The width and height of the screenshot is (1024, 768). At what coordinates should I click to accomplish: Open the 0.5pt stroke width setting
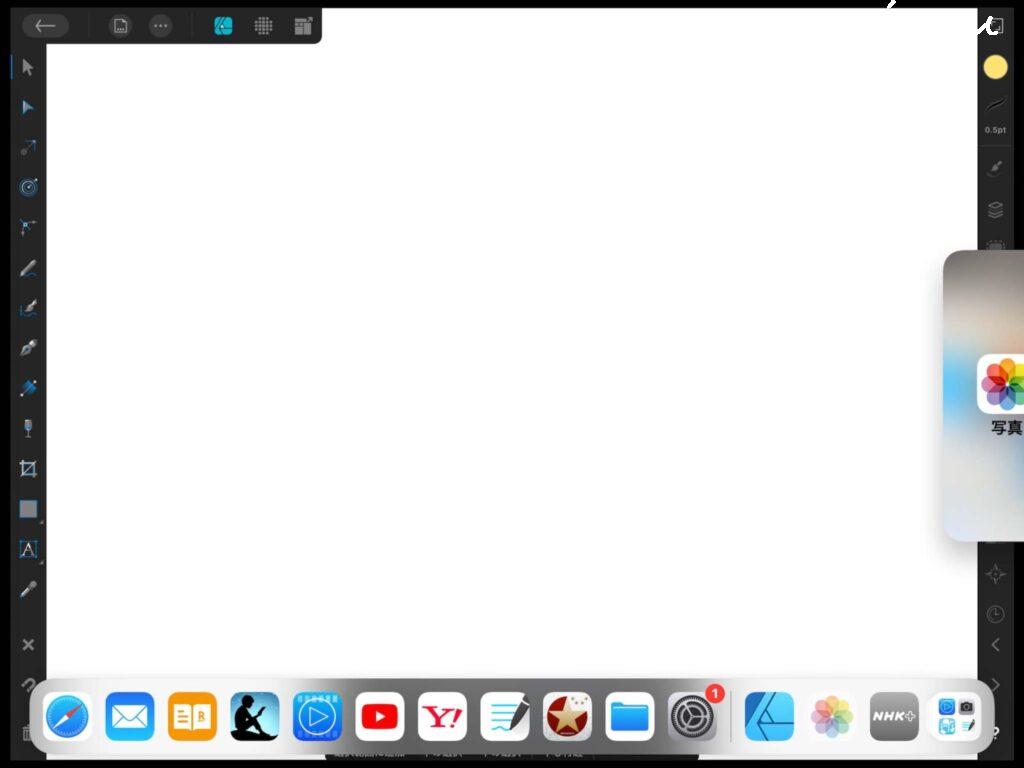[995, 113]
